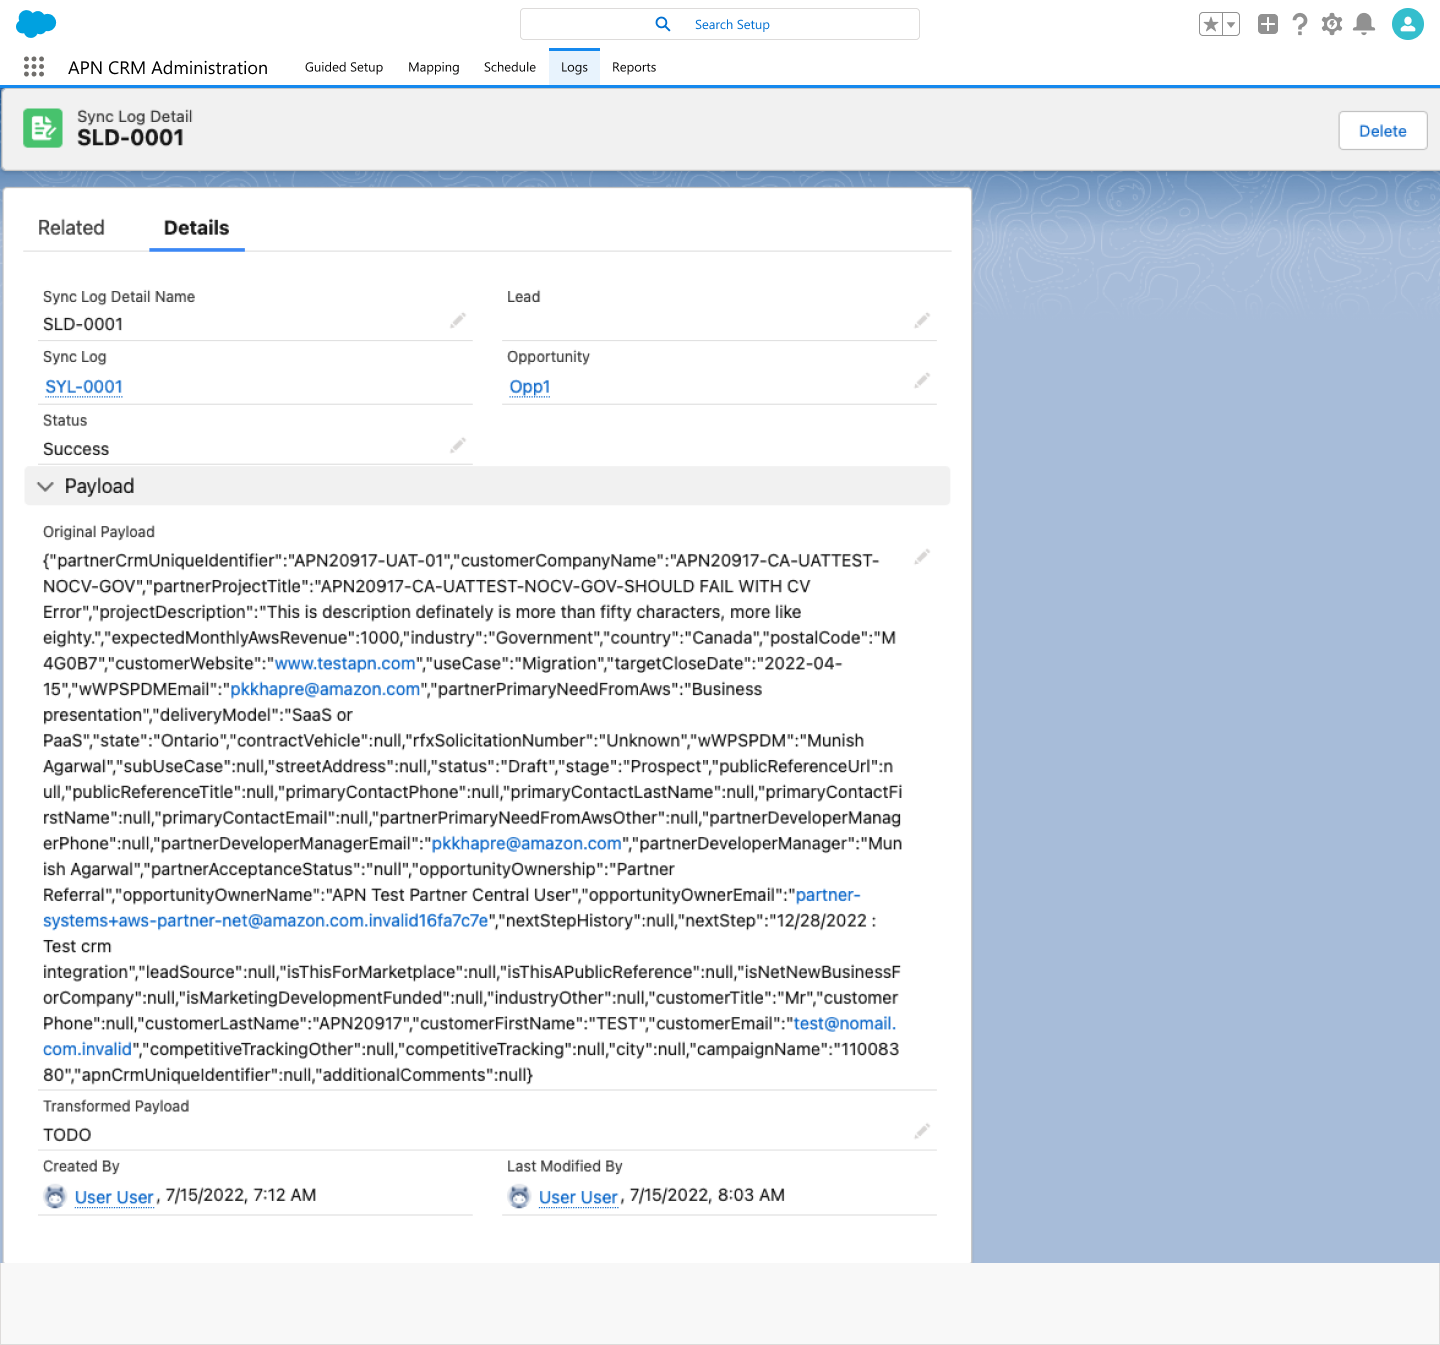The image size is (1440, 1345).
Task: Open the www.testapn.com link
Action: (x=345, y=663)
